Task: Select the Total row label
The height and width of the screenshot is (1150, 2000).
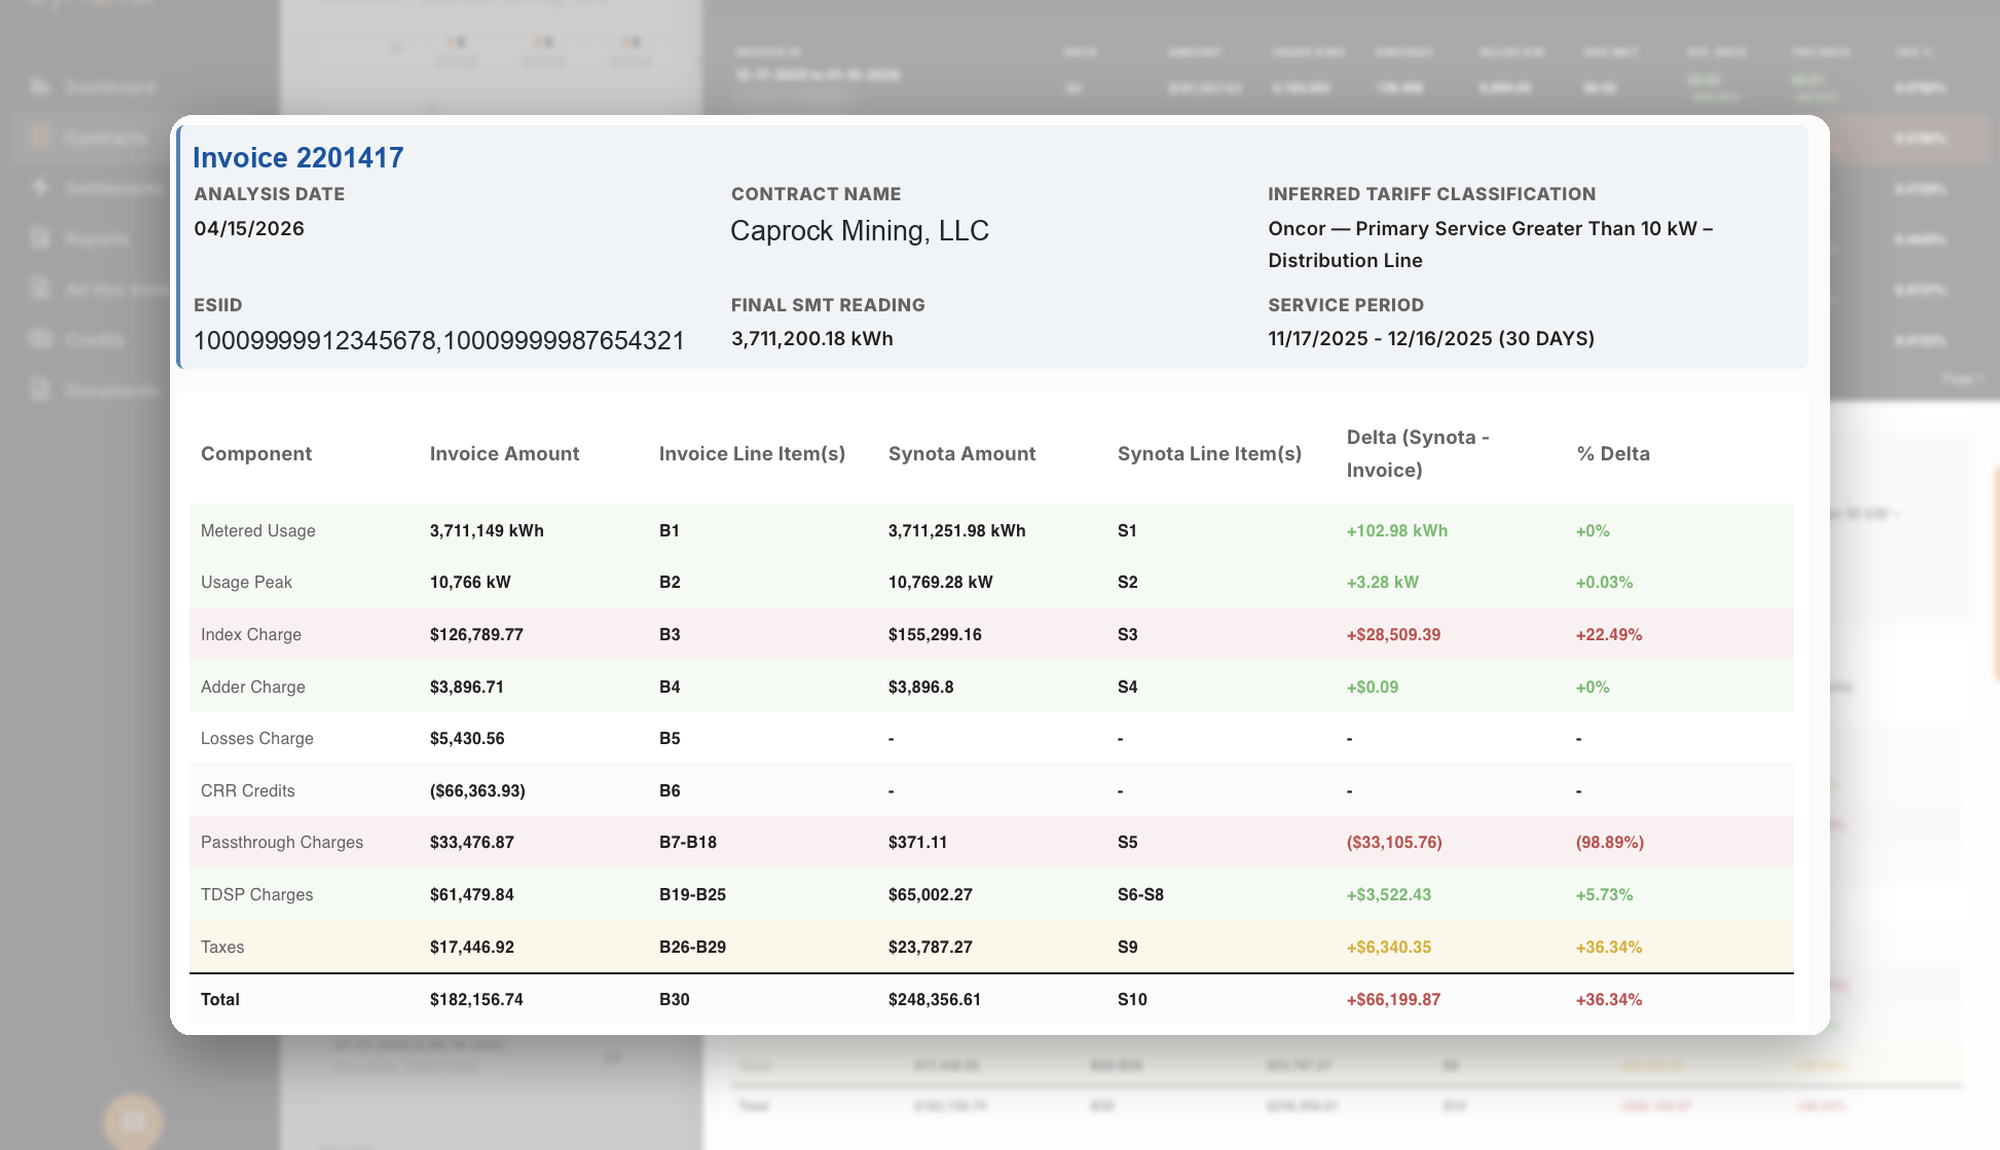Action: (220, 1000)
